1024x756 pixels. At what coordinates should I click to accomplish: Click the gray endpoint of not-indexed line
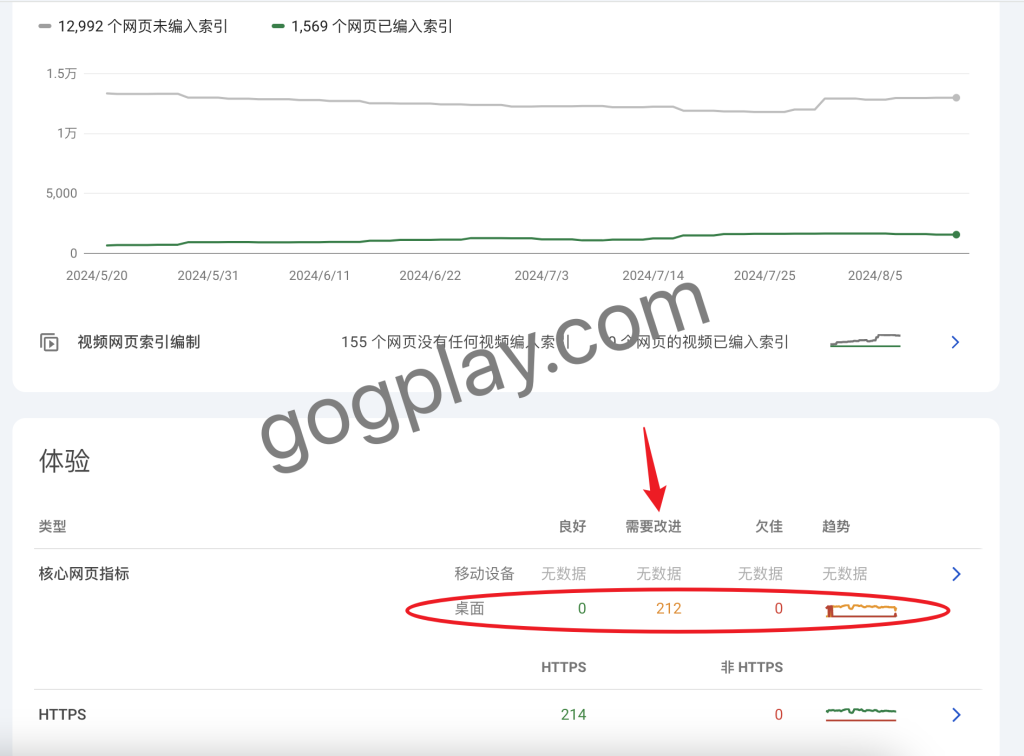(956, 98)
